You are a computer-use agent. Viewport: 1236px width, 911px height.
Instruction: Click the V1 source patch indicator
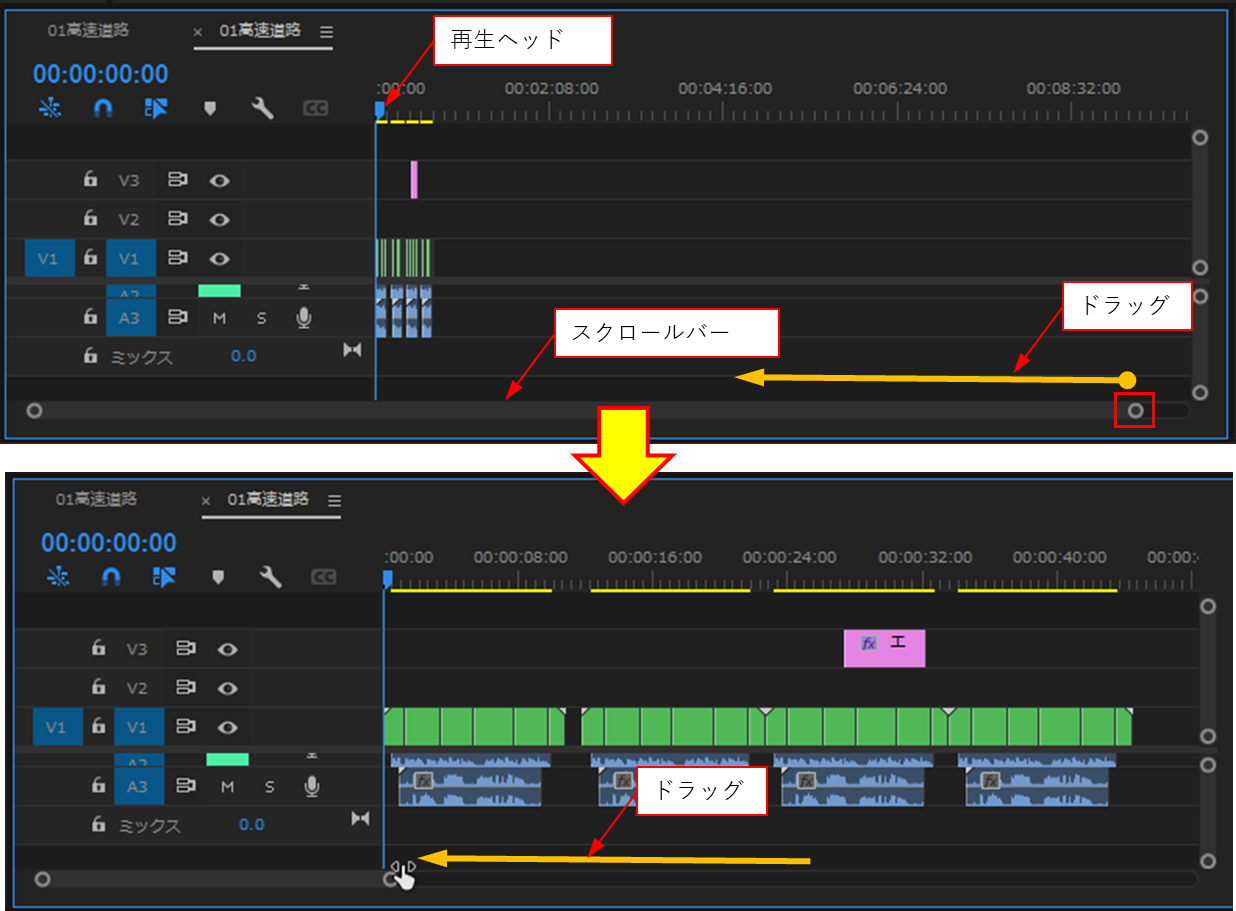click(x=48, y=258)
